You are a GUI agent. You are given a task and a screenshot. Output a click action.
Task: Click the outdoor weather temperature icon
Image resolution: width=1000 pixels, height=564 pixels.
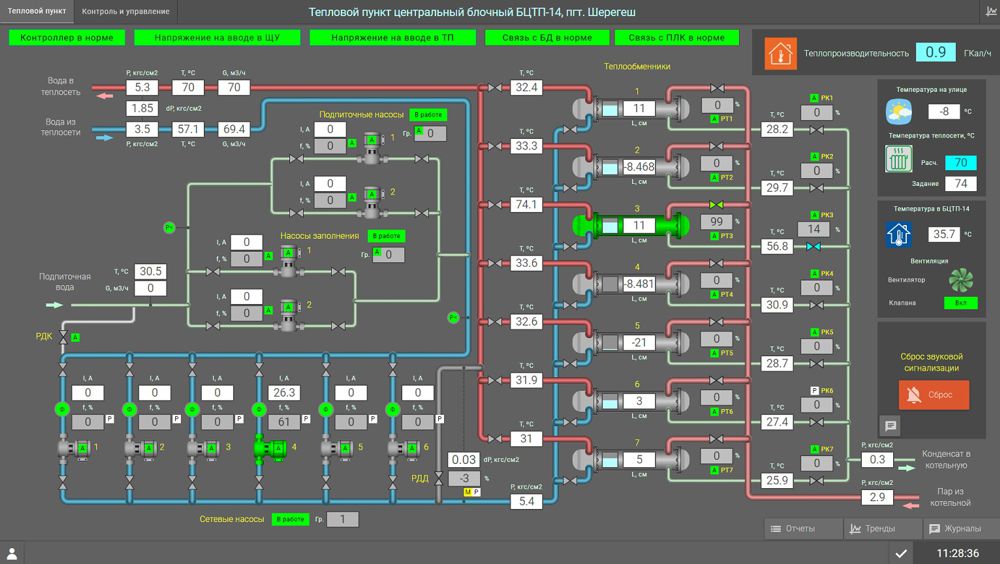coord(899,111)
